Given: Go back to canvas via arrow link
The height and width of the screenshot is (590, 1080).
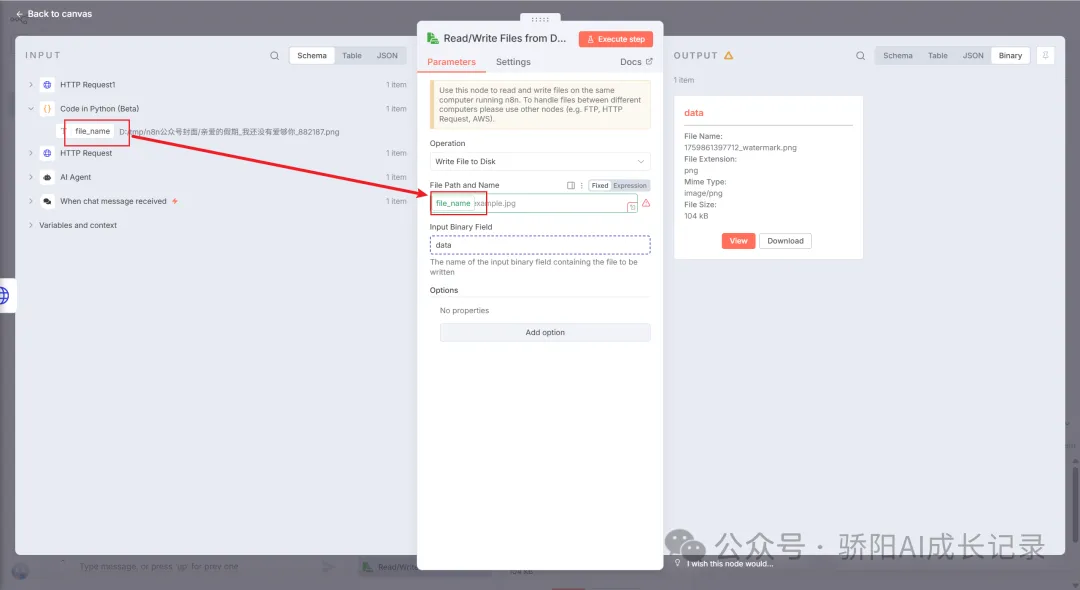Looking at the screenshot, I should pyautogui.click(x=54, y=14).
